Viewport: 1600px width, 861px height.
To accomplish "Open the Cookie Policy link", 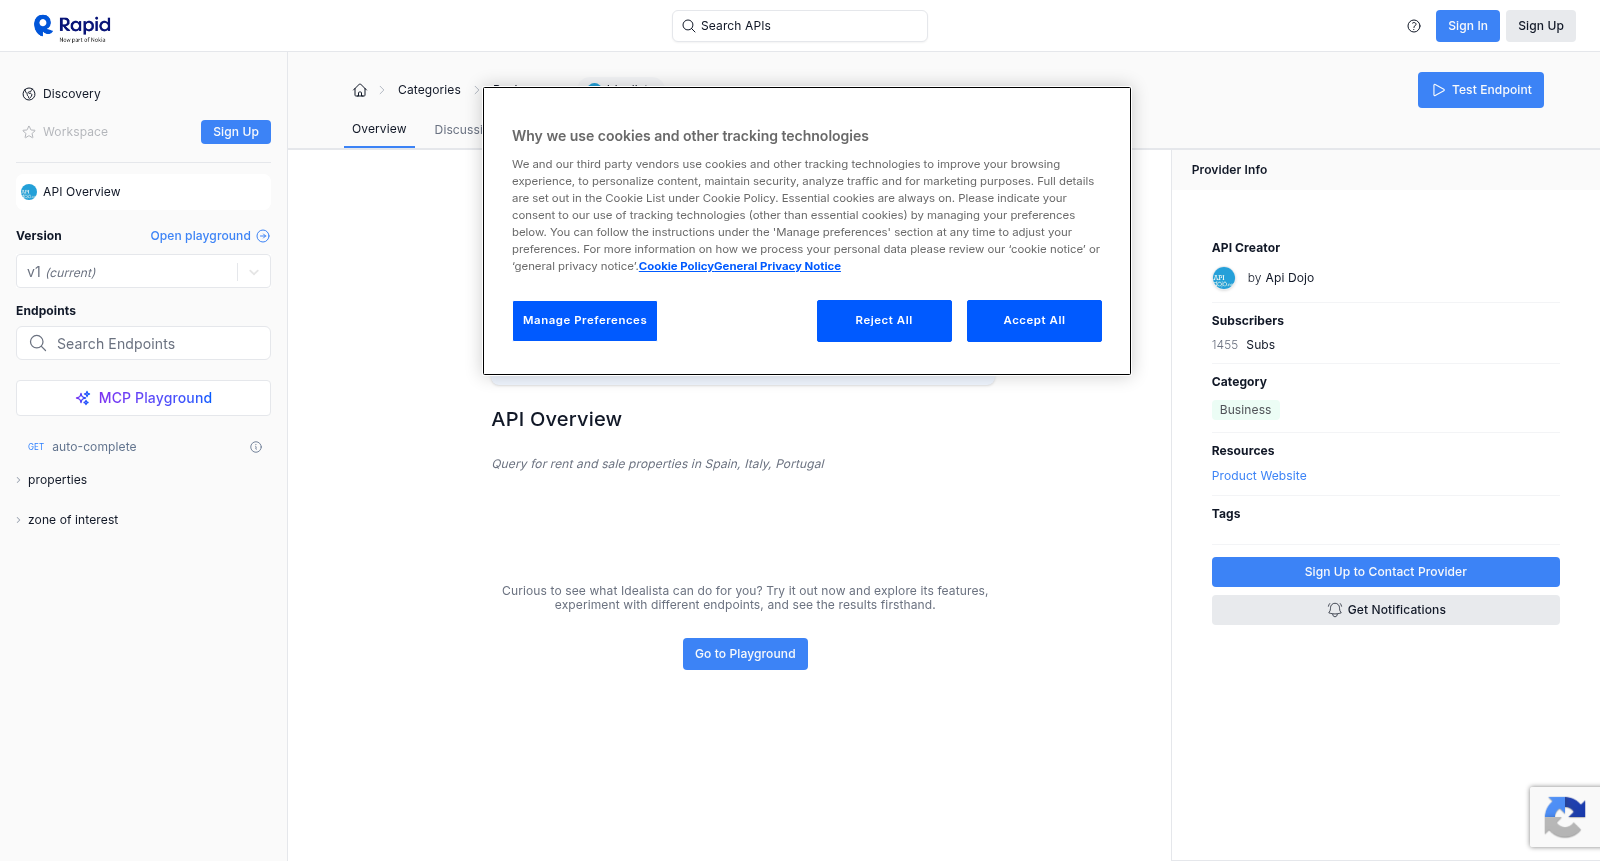I will tap(676, 266).
